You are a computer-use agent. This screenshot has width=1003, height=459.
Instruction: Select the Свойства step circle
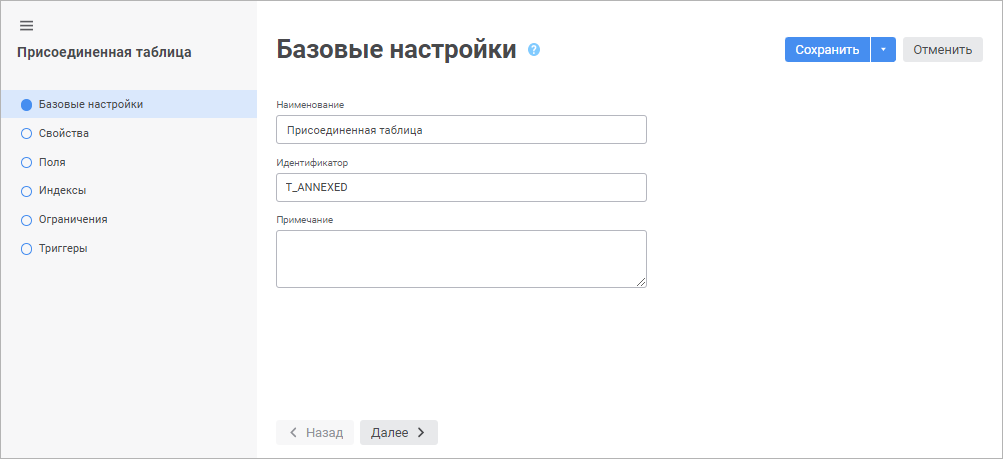27,133
